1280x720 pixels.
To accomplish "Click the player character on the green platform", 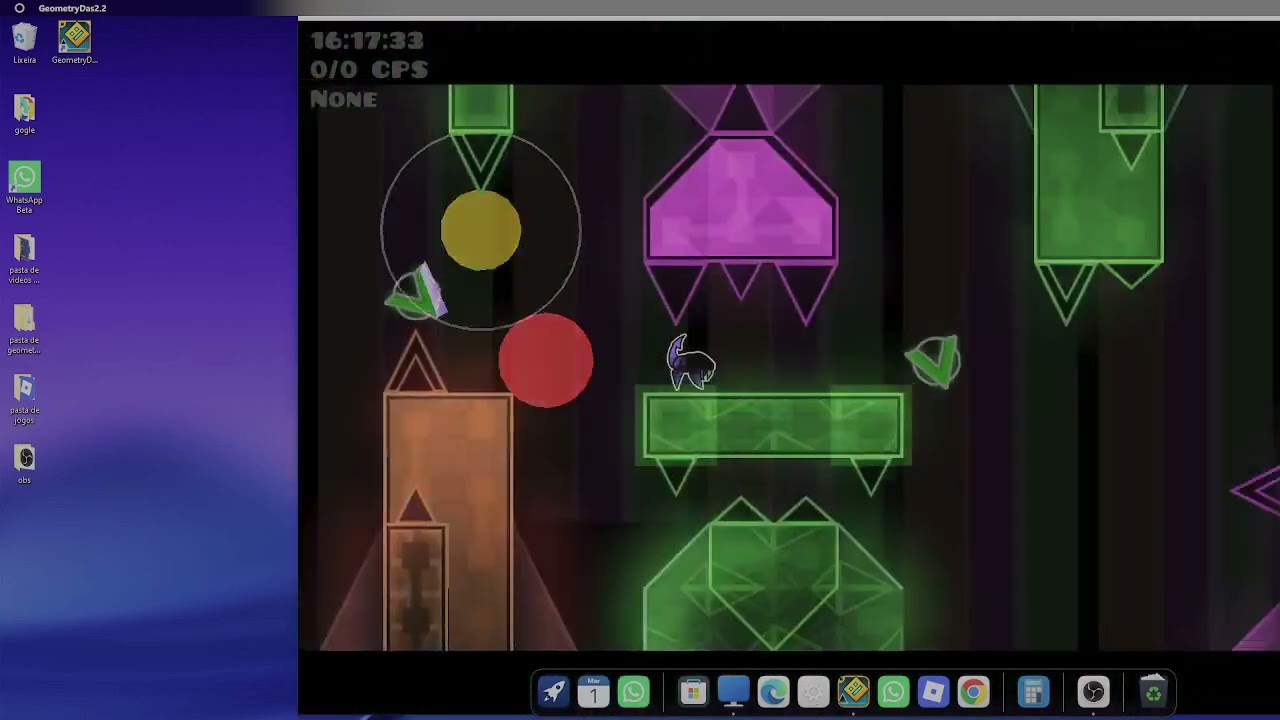I will coord(691,363).
